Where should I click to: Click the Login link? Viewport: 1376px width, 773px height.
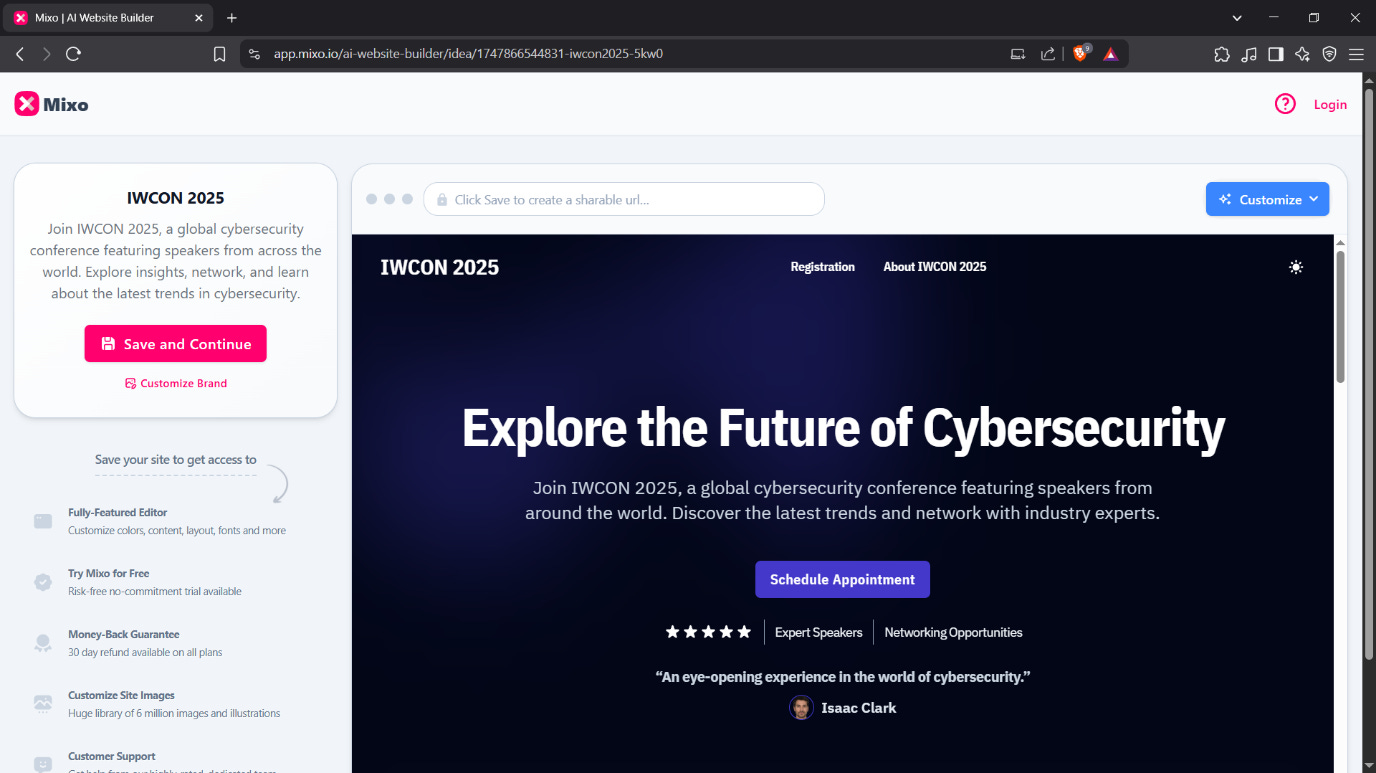pyautogui.click(x=1330, y=104)
